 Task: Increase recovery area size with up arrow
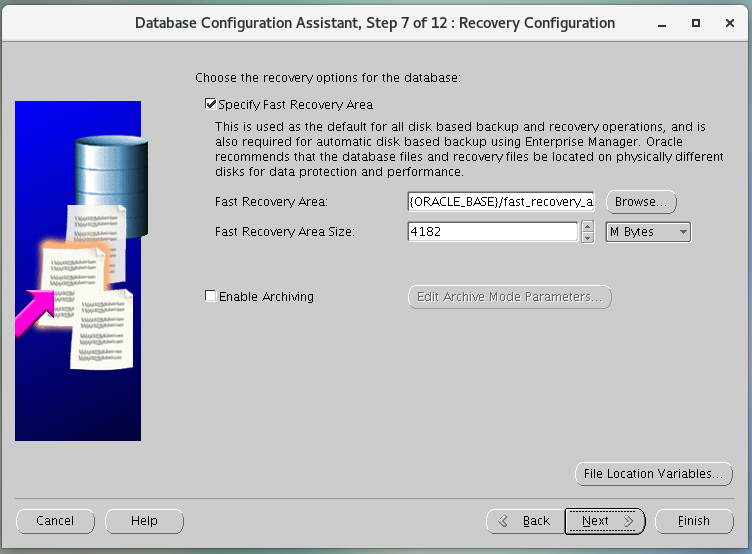pyautogui.click(x=588, y=226)
